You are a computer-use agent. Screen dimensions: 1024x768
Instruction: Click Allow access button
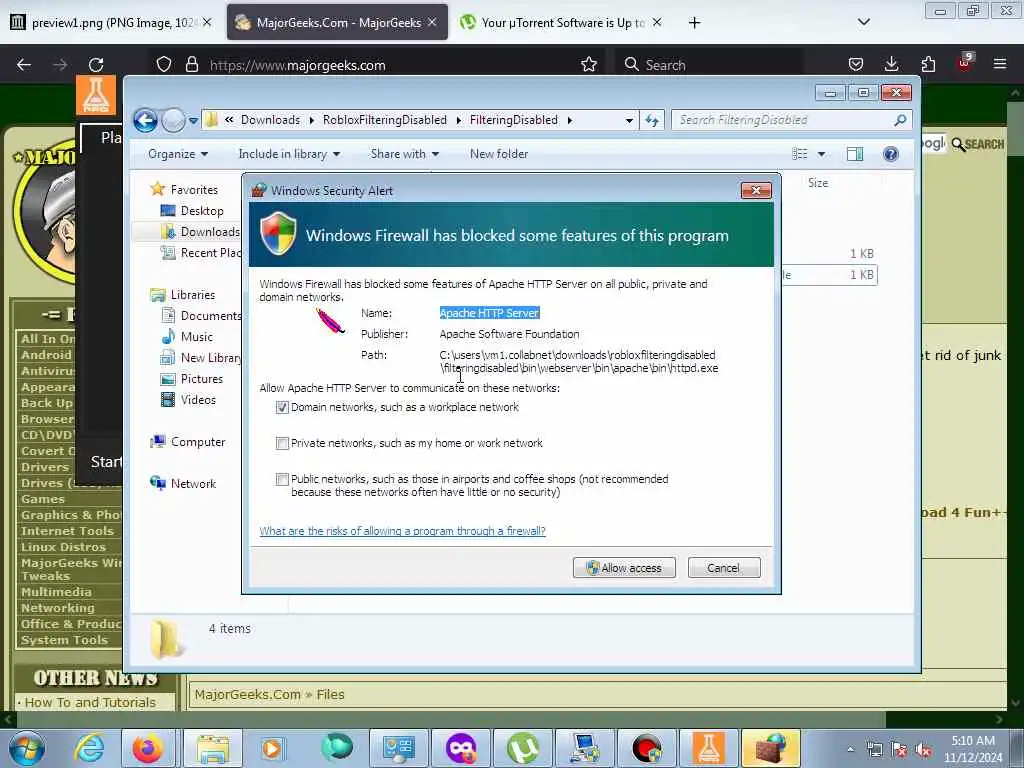(x=624, y=568)
